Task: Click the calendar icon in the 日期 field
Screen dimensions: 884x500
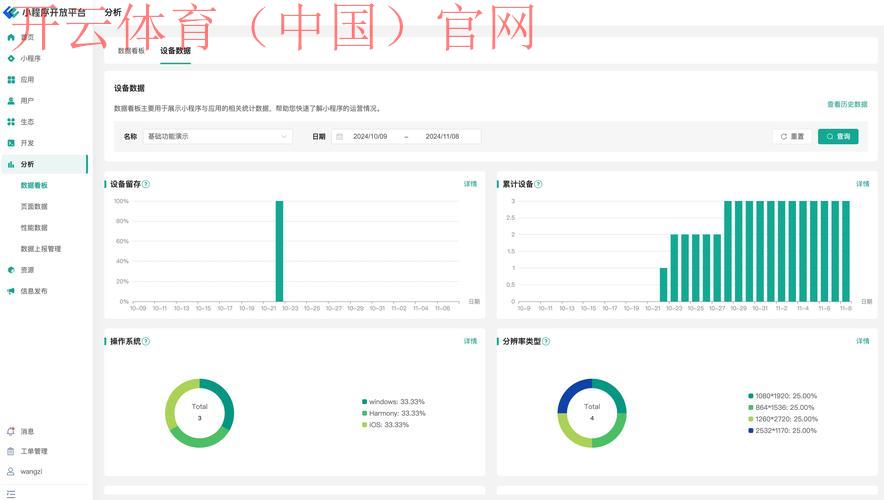Action: [x=339, y=136]
